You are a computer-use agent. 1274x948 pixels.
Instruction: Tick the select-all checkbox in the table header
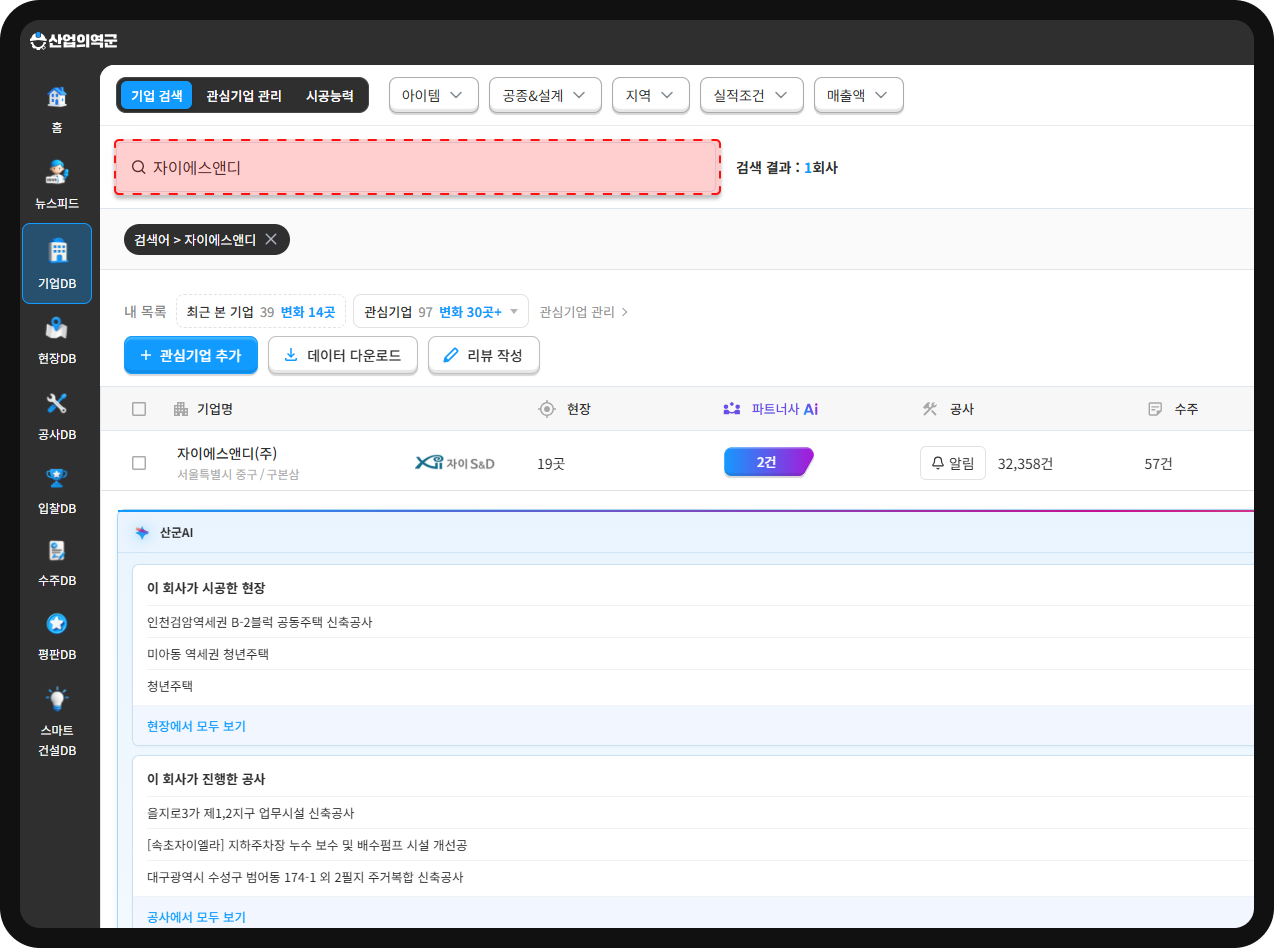139,409
